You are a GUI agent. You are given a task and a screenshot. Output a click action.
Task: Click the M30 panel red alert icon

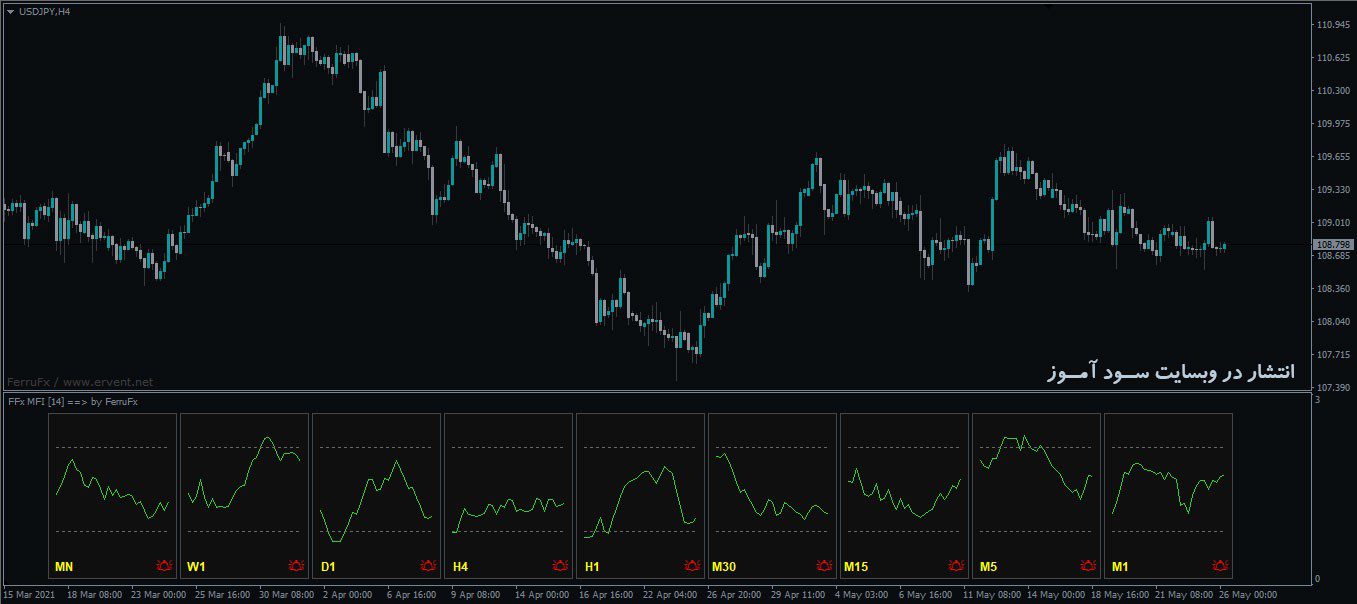pos(824,567)
